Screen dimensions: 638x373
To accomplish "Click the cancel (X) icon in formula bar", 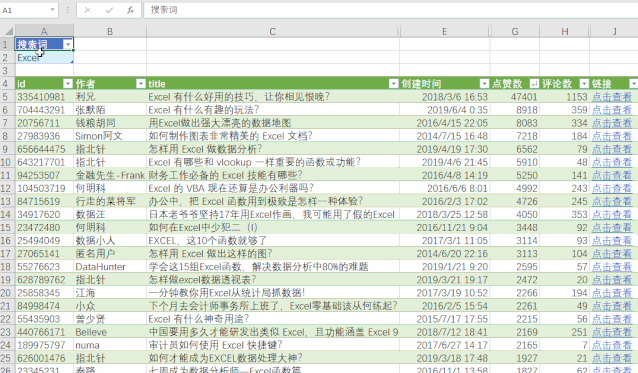I will [x=87, y=10].
